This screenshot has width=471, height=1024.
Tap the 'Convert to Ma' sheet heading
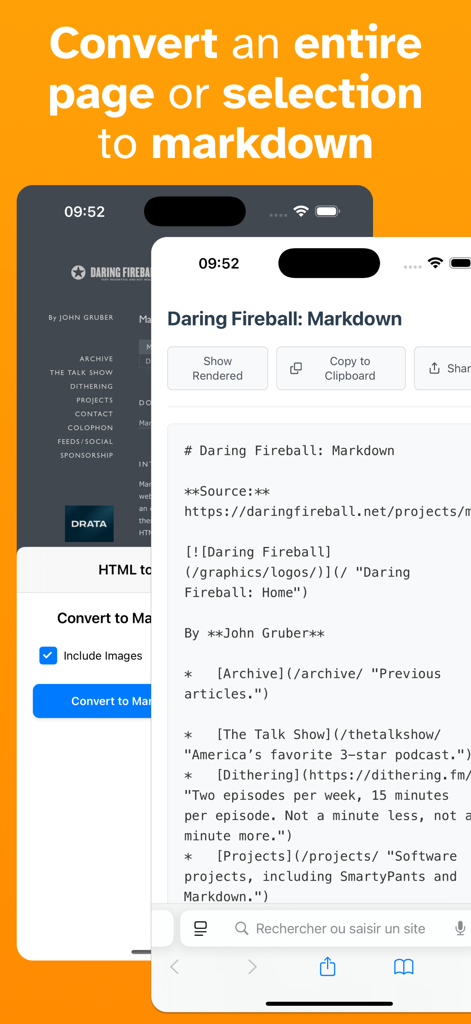click(x=105, y=618)
